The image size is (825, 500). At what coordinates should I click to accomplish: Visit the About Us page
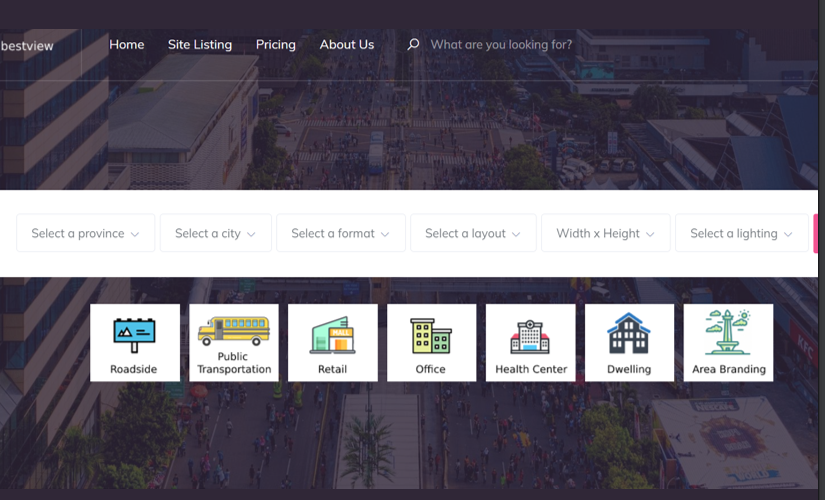(346, 45)
